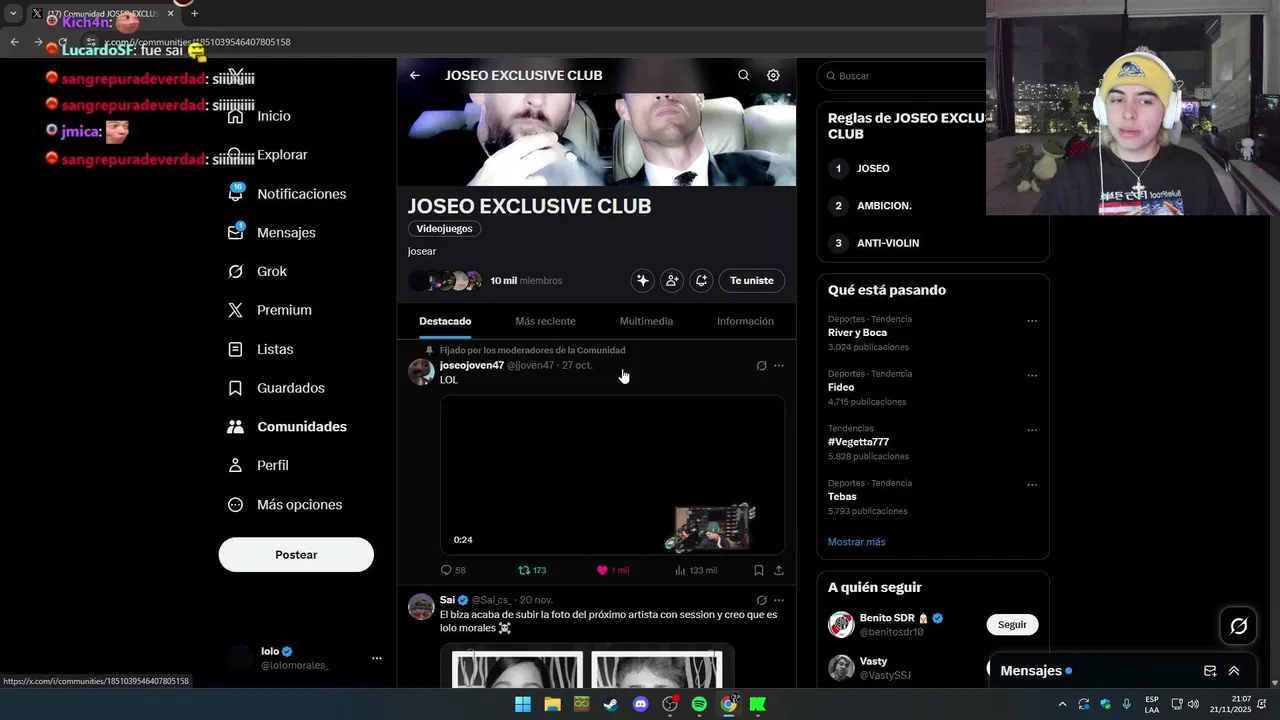Click Grok icon on Sai's post

[761, 600]
